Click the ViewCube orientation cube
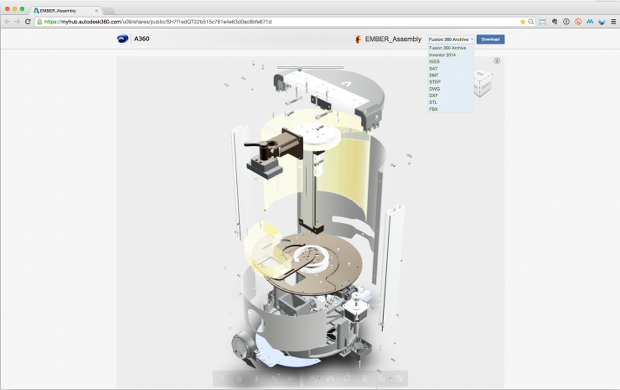 point(483,83)
